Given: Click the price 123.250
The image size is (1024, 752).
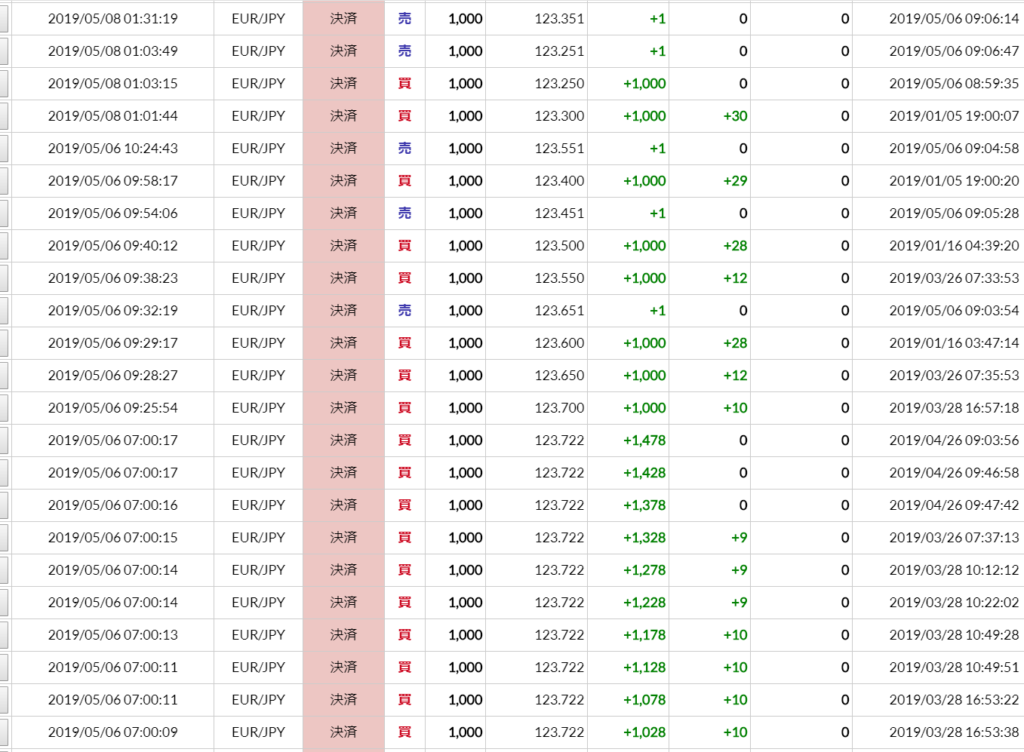Looking at the screenshot, I should 559,84.
